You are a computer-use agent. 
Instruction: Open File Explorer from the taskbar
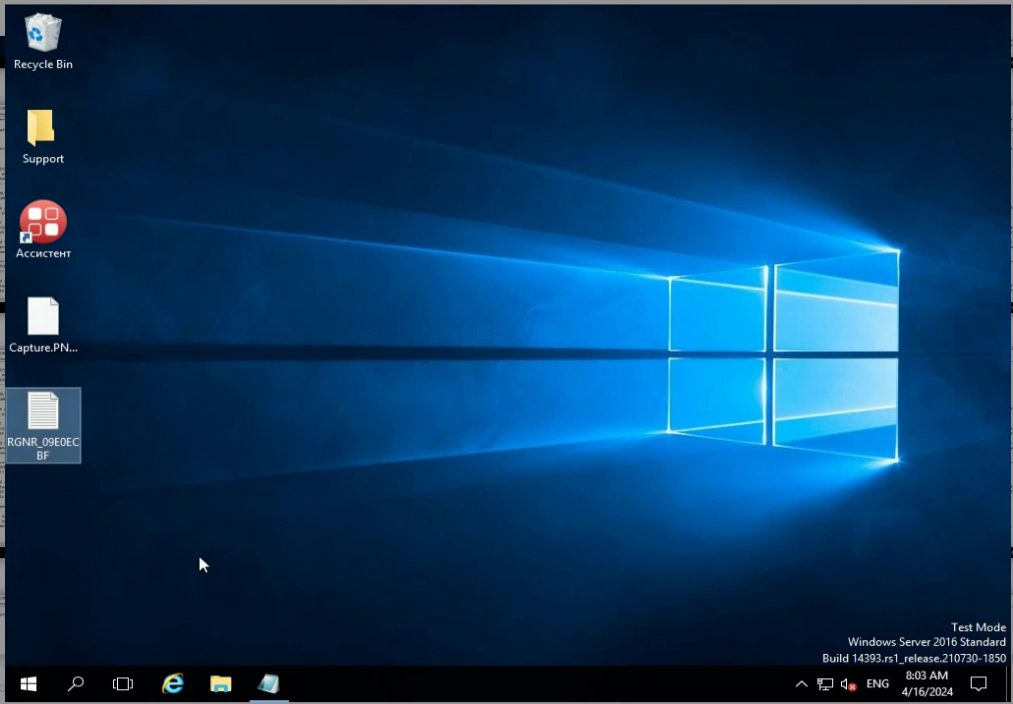pyautogui.click(x=221, y=684)
